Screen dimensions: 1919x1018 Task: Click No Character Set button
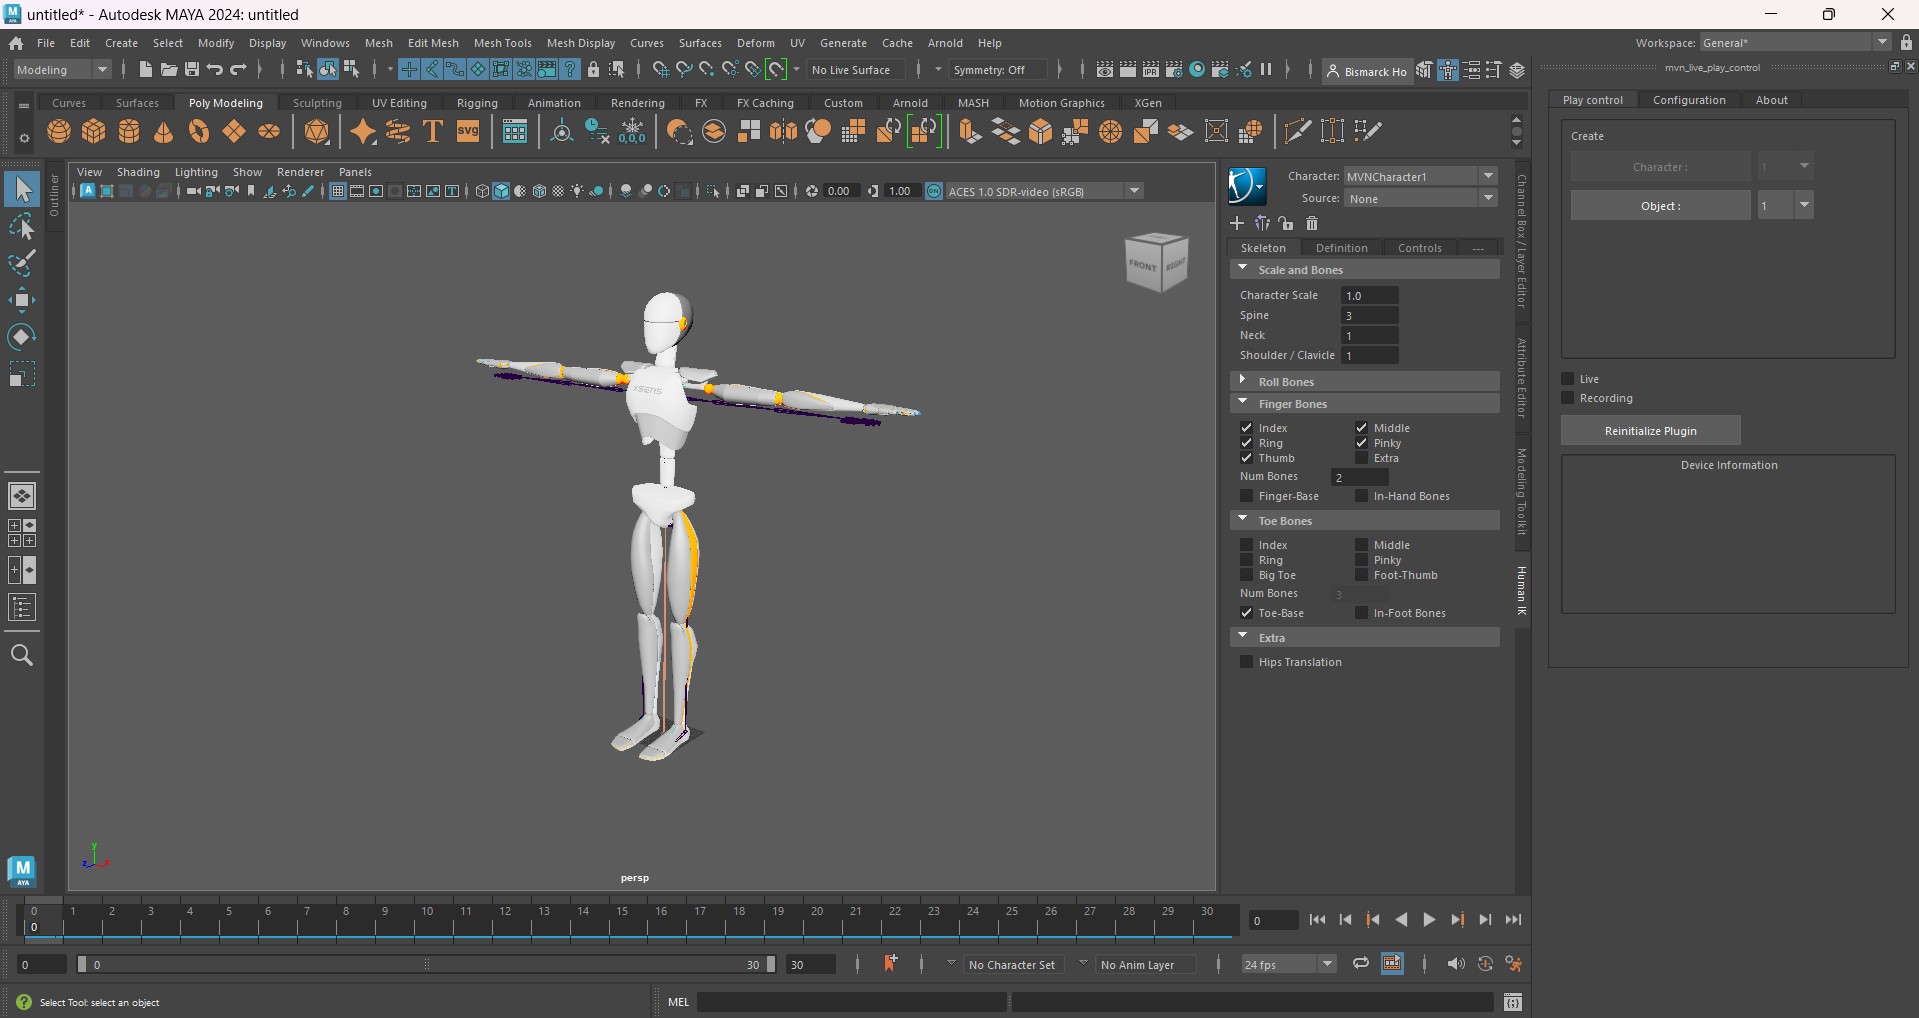click(1011, 965)
